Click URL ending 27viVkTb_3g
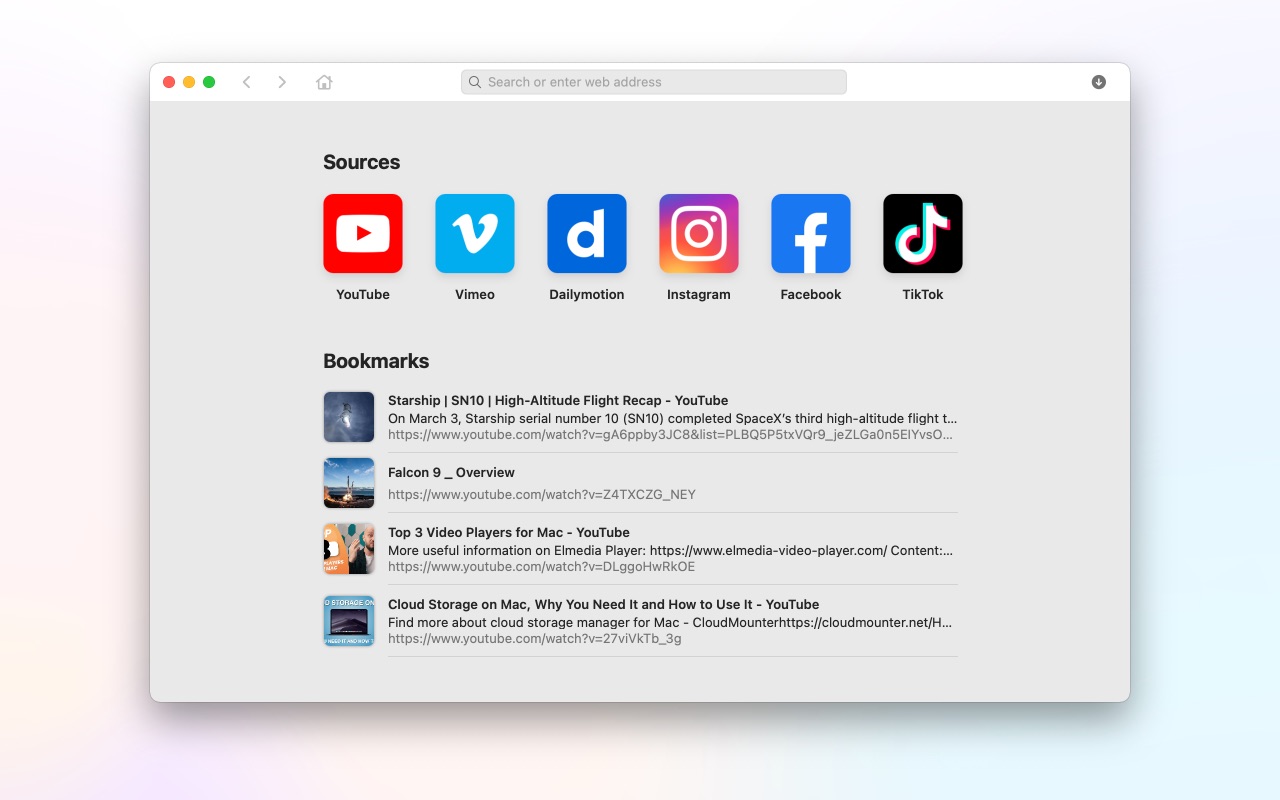This screenshot has width=1280, height=800. coord(535,638)
